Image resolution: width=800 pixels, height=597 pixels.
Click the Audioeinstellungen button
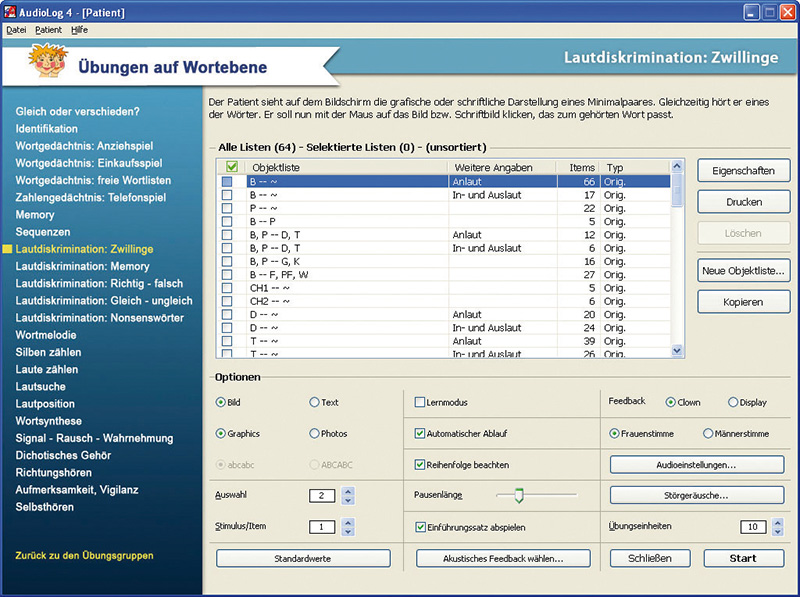[697, 465]
